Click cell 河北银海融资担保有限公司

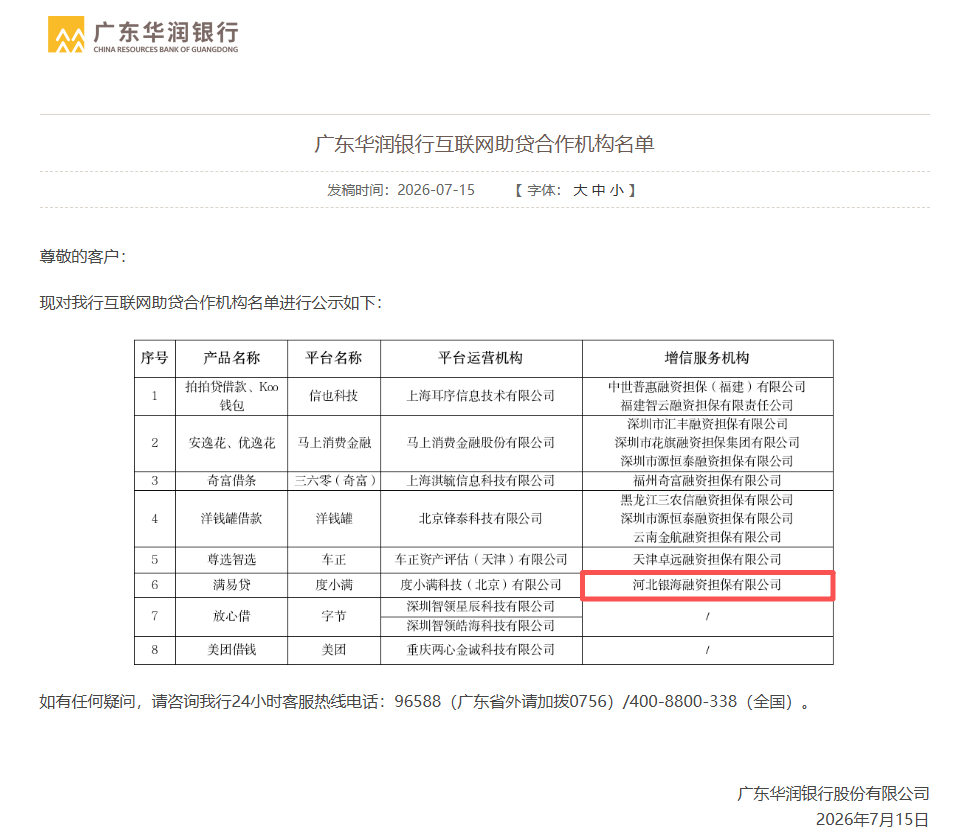click(x=707, y=585)
